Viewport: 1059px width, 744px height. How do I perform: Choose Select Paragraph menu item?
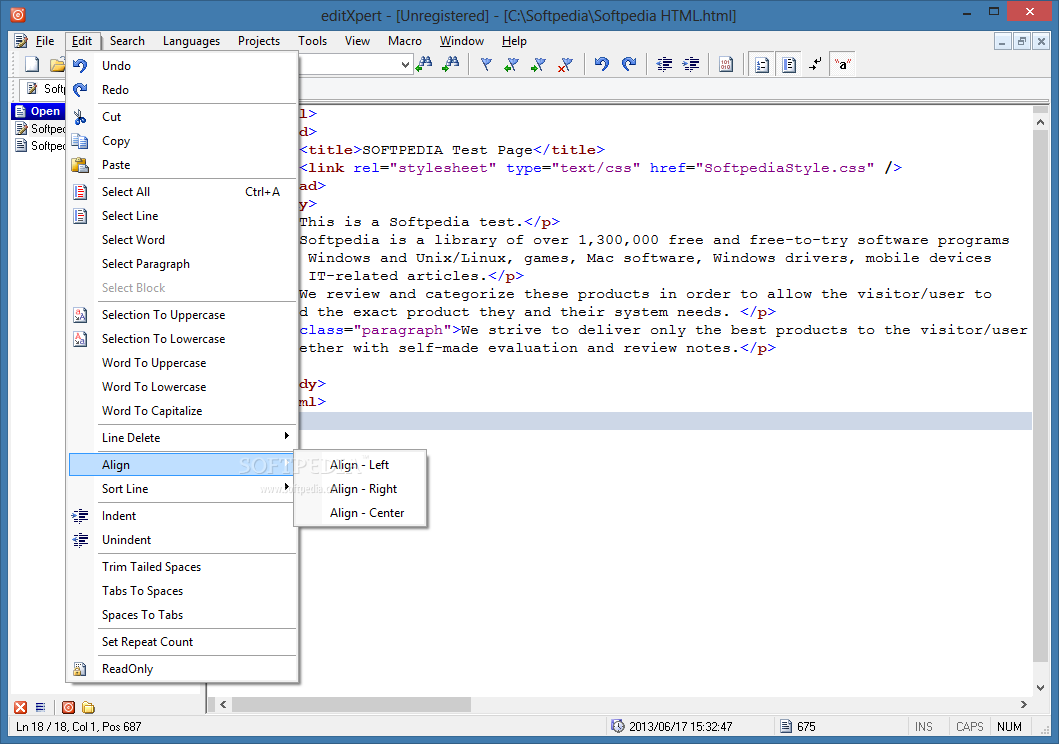click(182, 263)
